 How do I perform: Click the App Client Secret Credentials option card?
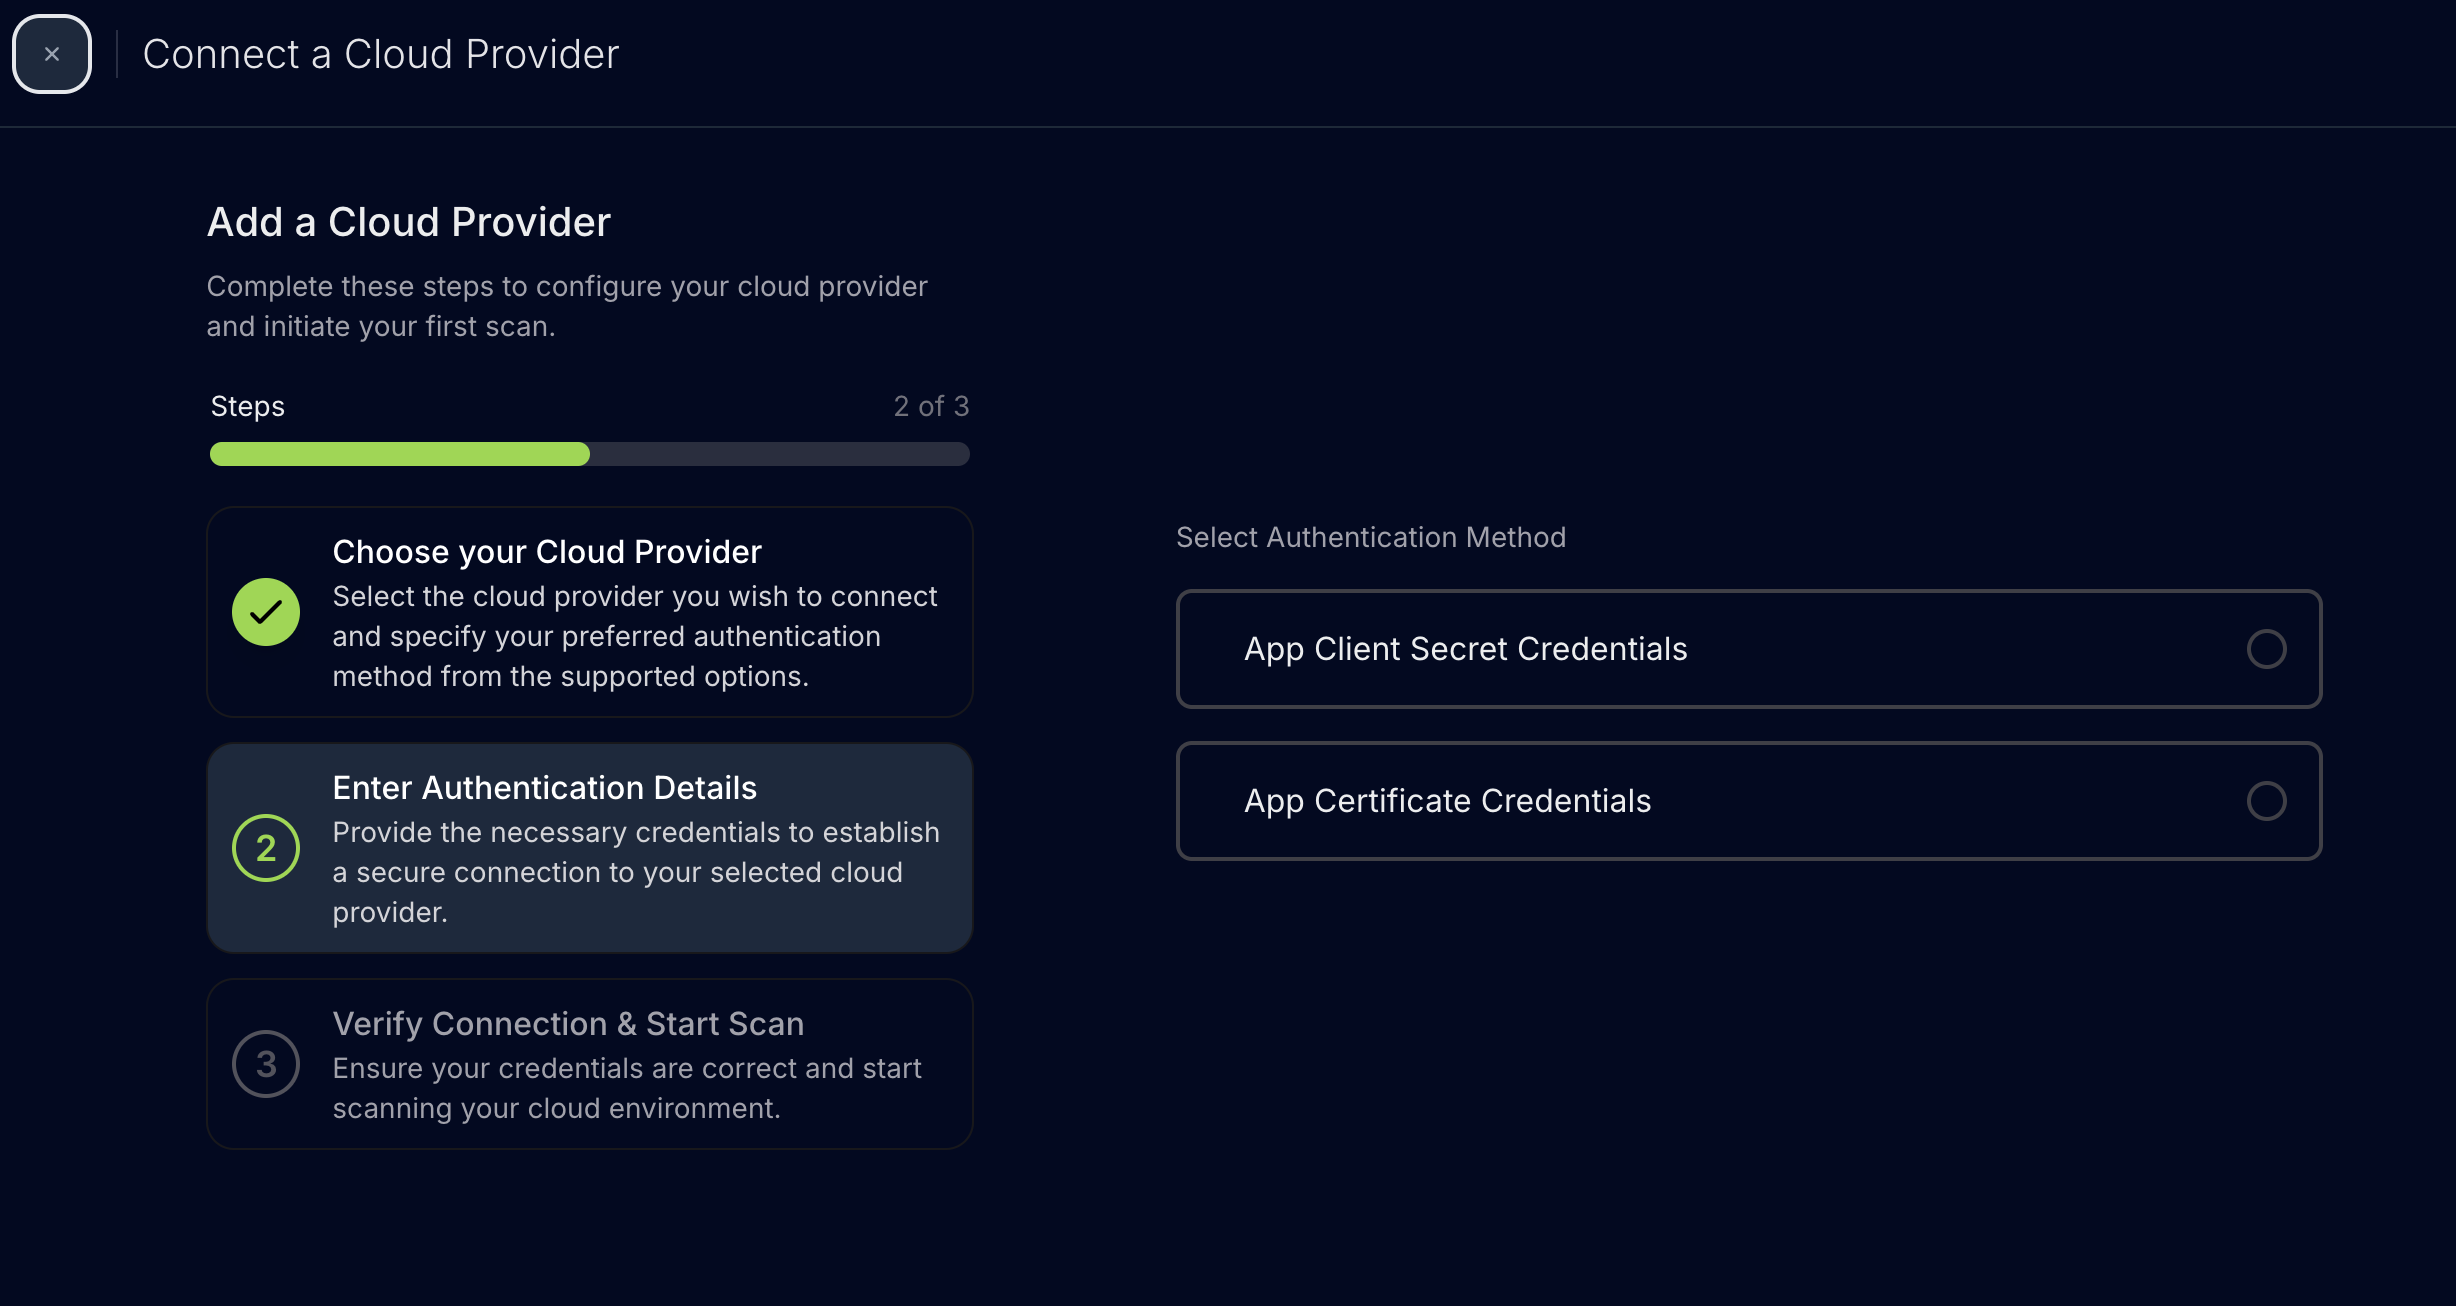tap(1748, 649)
